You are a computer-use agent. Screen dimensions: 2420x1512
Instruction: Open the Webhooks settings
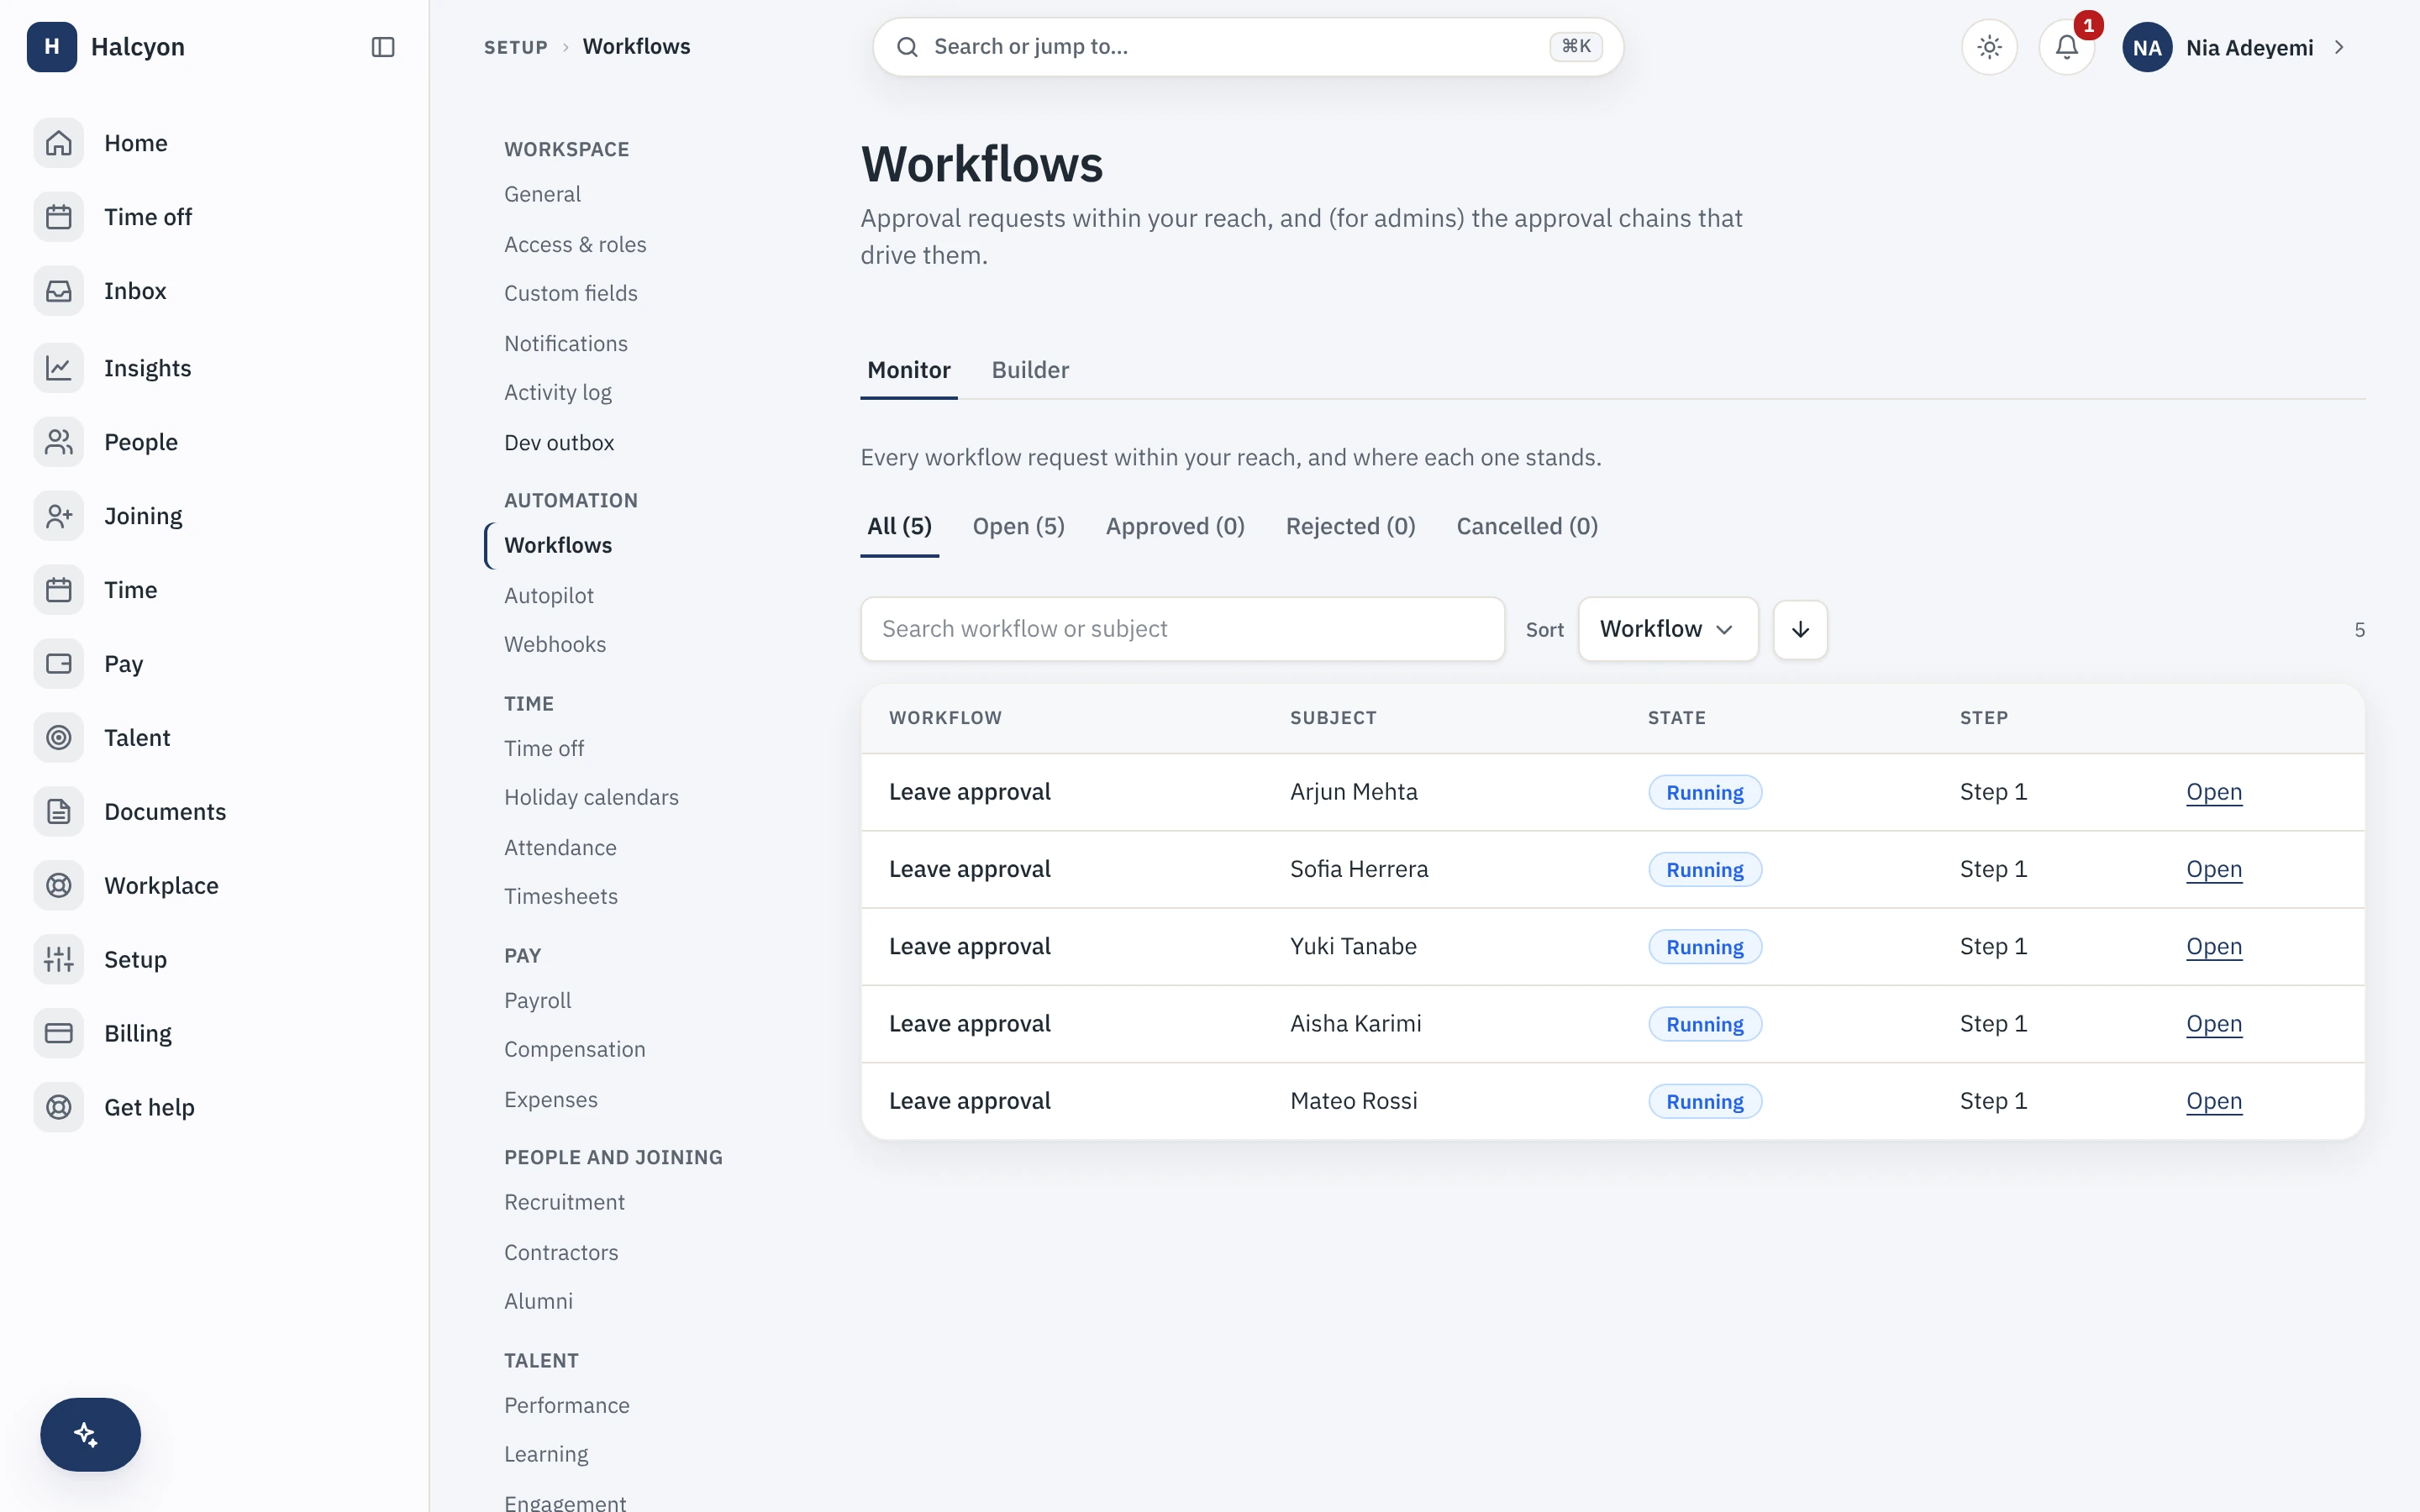point(555,645)
